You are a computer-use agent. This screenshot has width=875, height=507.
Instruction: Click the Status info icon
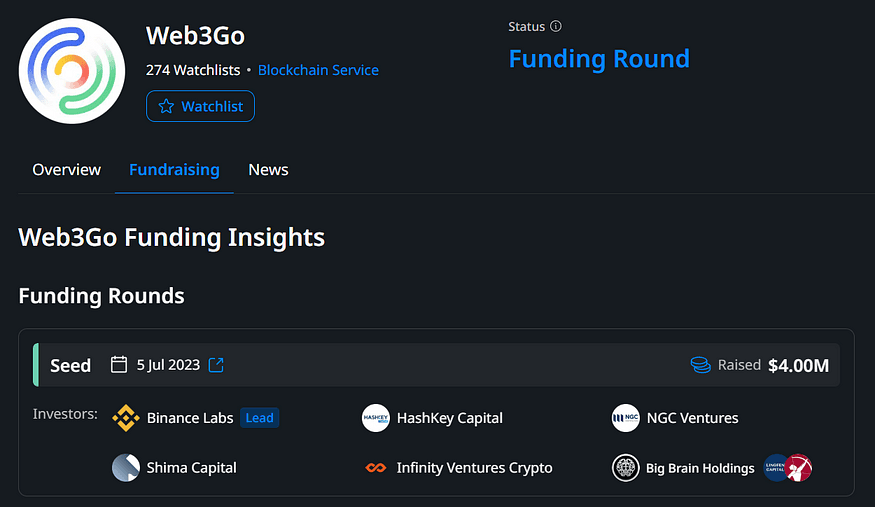click(556, 26)
